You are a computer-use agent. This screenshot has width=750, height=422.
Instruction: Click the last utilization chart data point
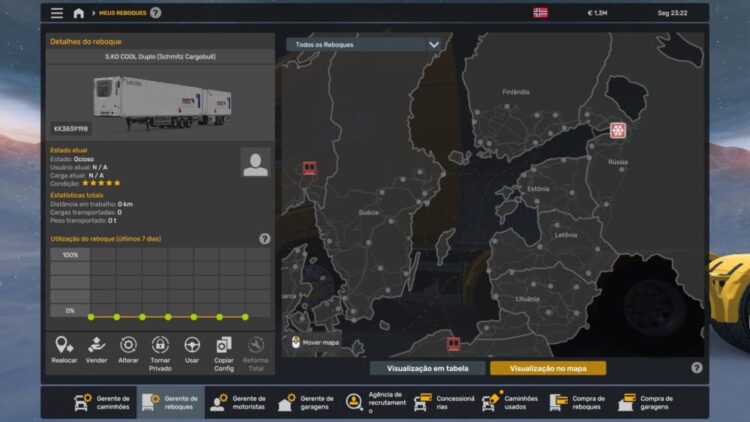pyautogui.click(x=245, y=317)
